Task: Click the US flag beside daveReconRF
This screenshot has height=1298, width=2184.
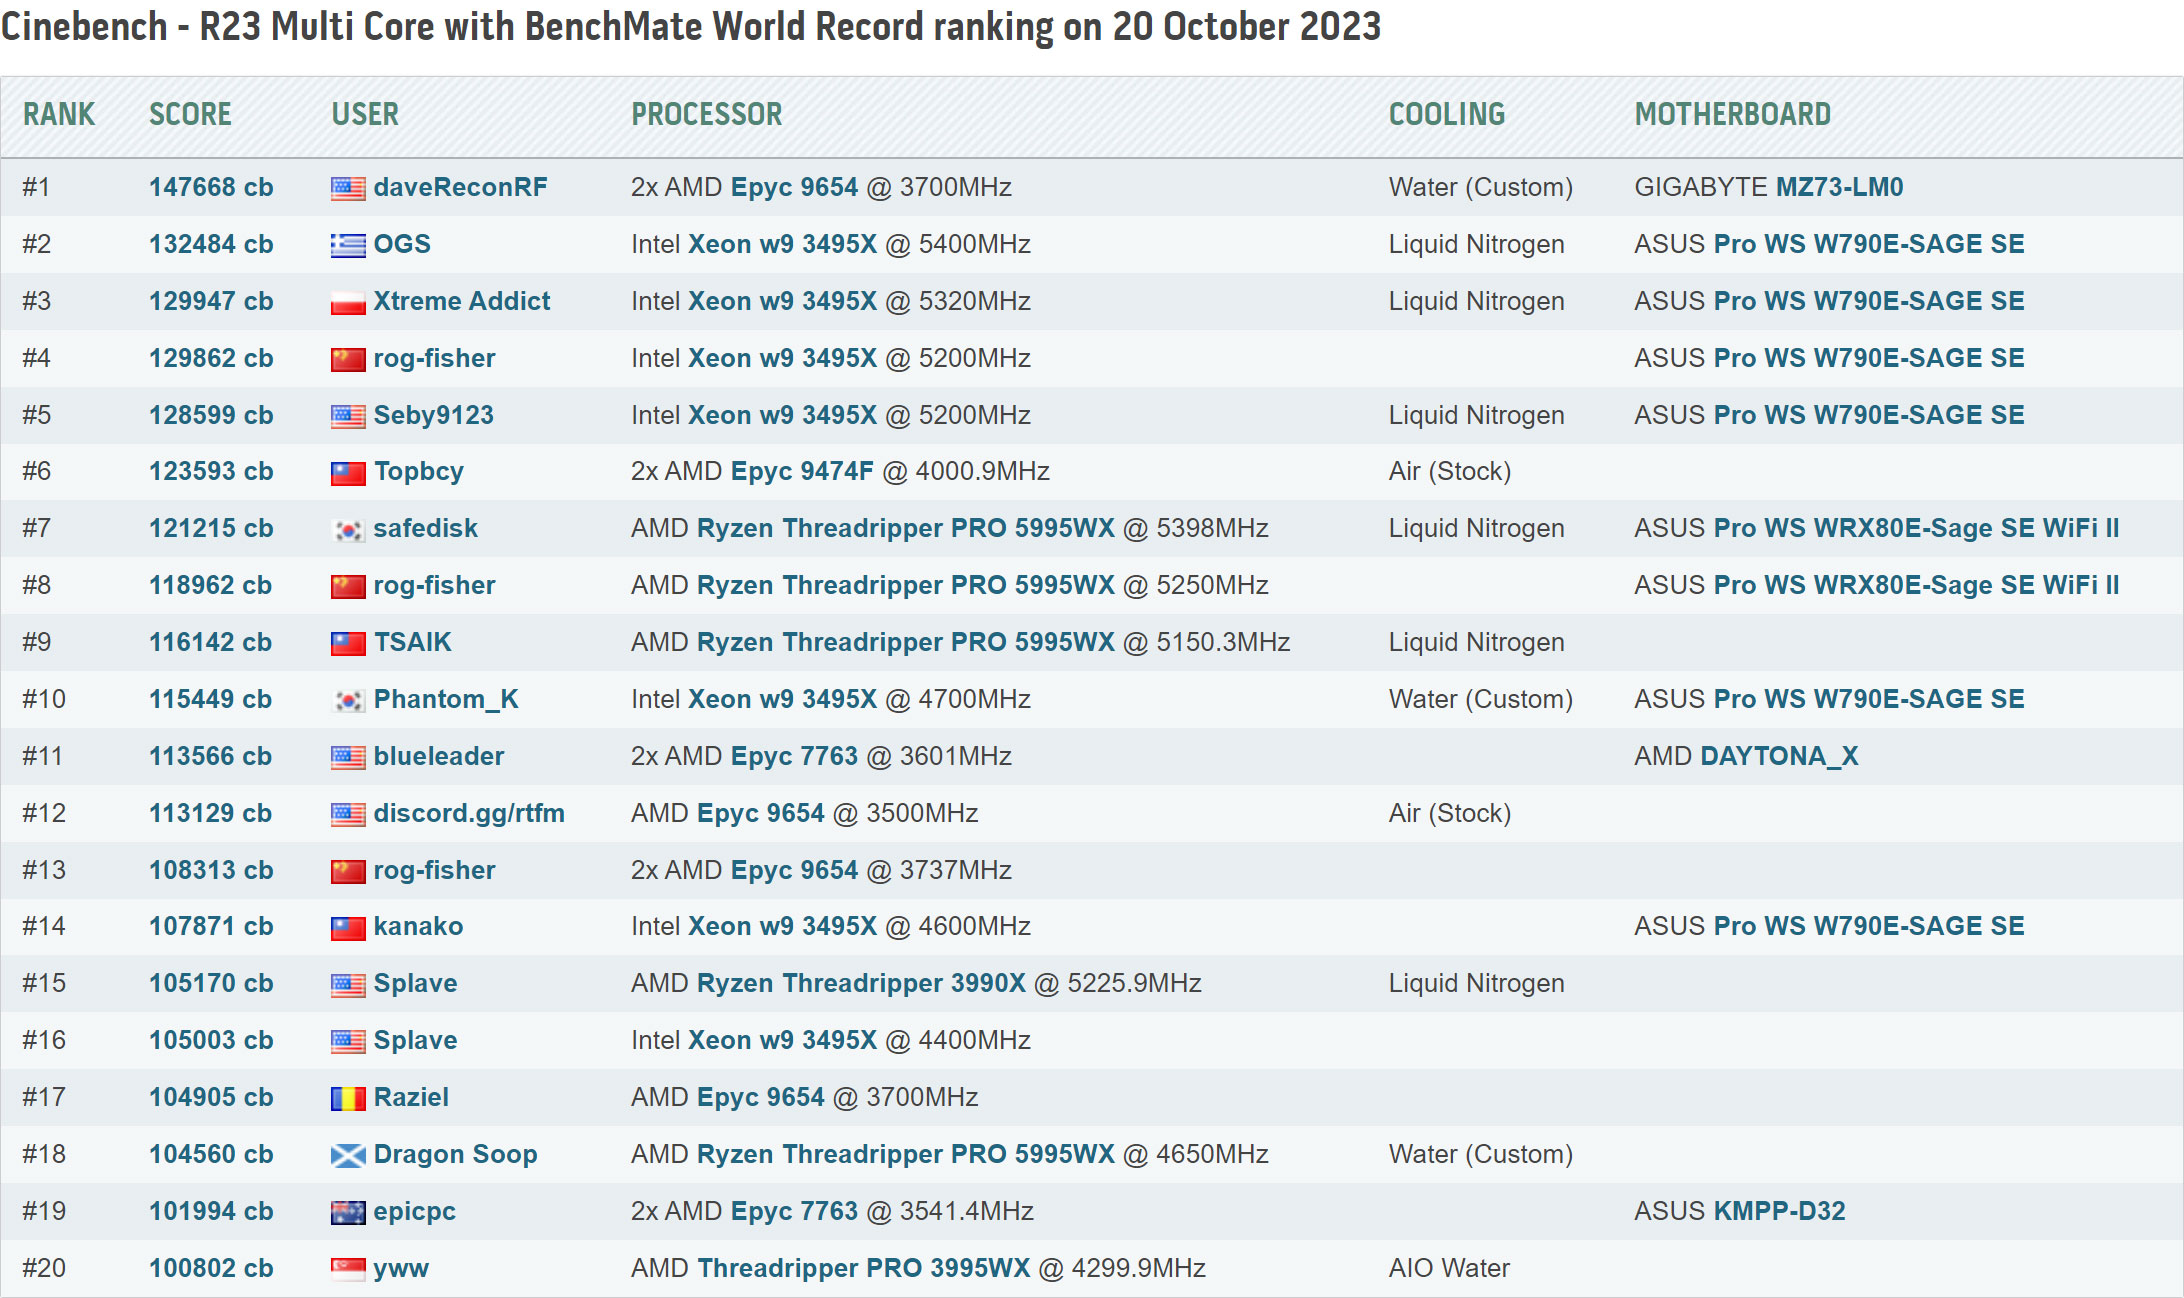Action: click(x=348, y=188)
